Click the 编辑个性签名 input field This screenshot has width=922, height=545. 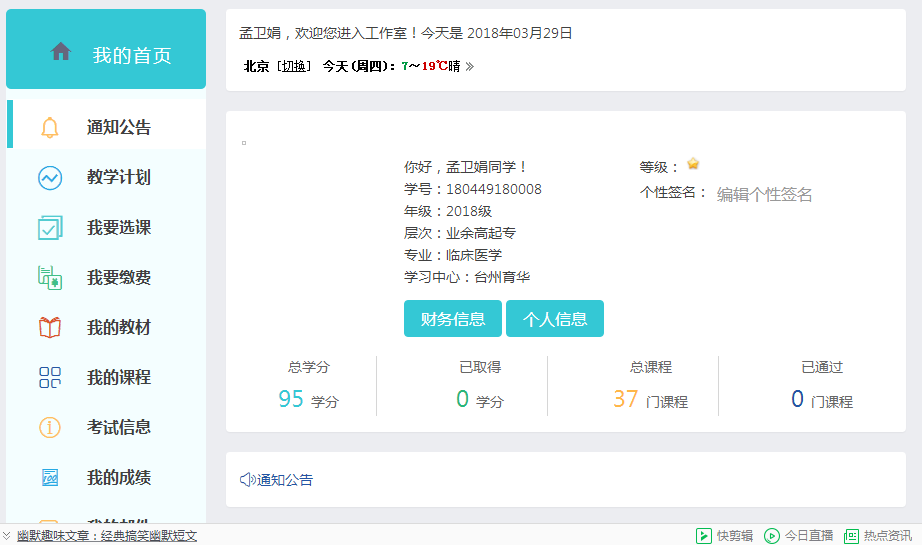click(764, 195)
